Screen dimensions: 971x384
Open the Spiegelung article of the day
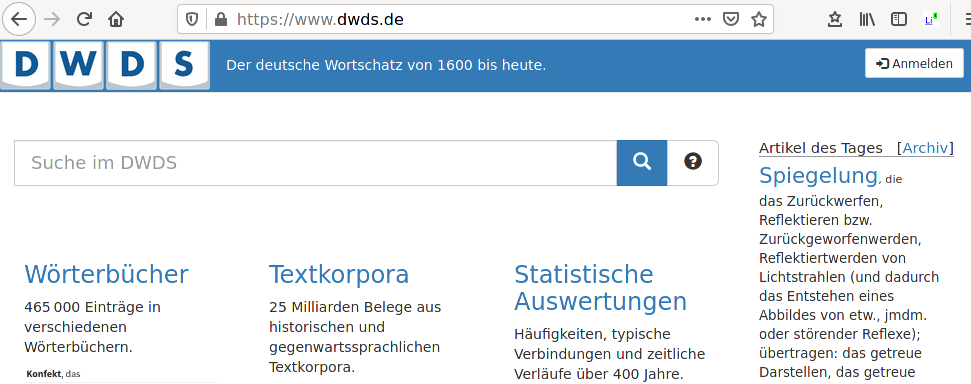pos(818,175)
